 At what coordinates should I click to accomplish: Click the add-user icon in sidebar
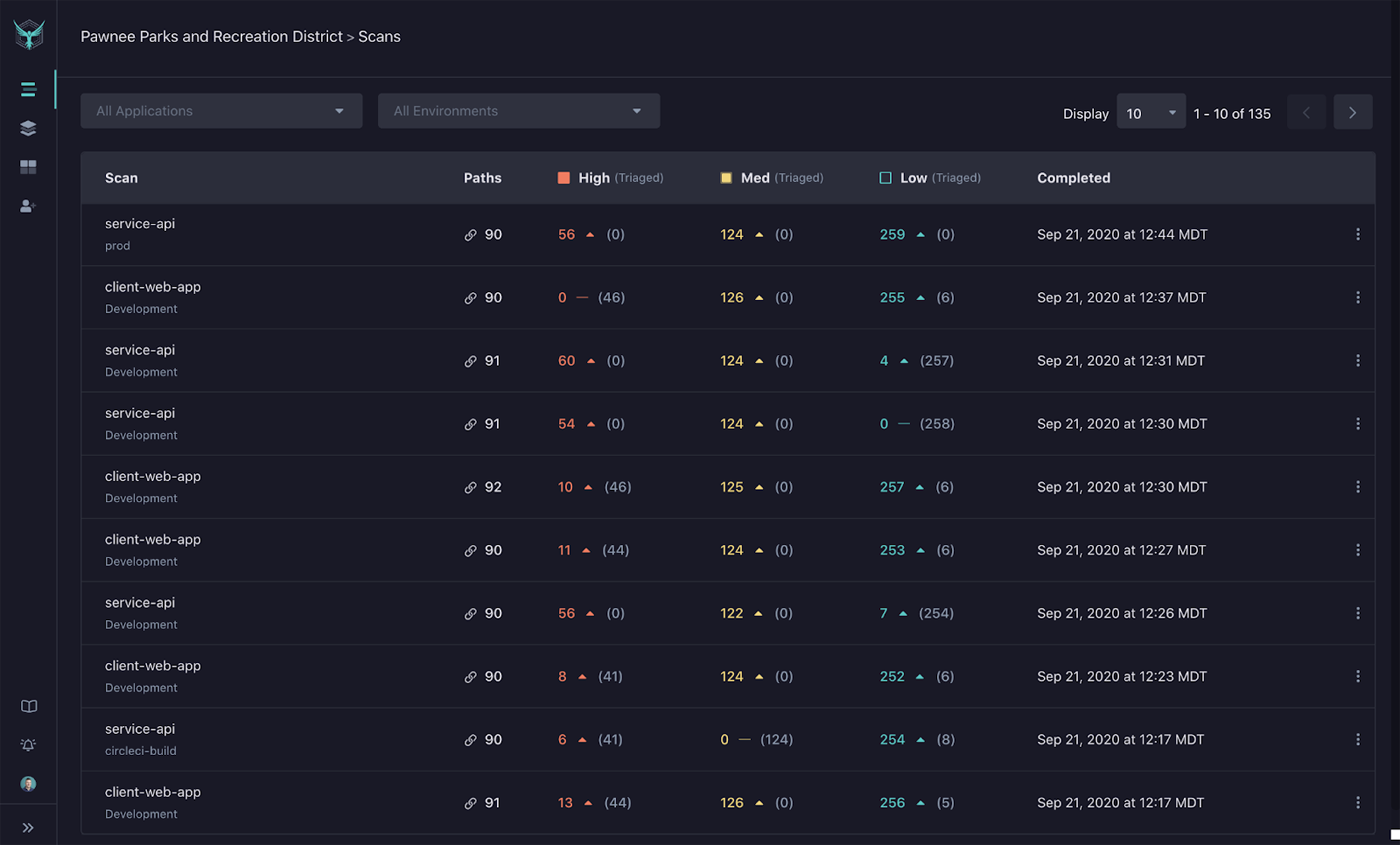[29, 206]
